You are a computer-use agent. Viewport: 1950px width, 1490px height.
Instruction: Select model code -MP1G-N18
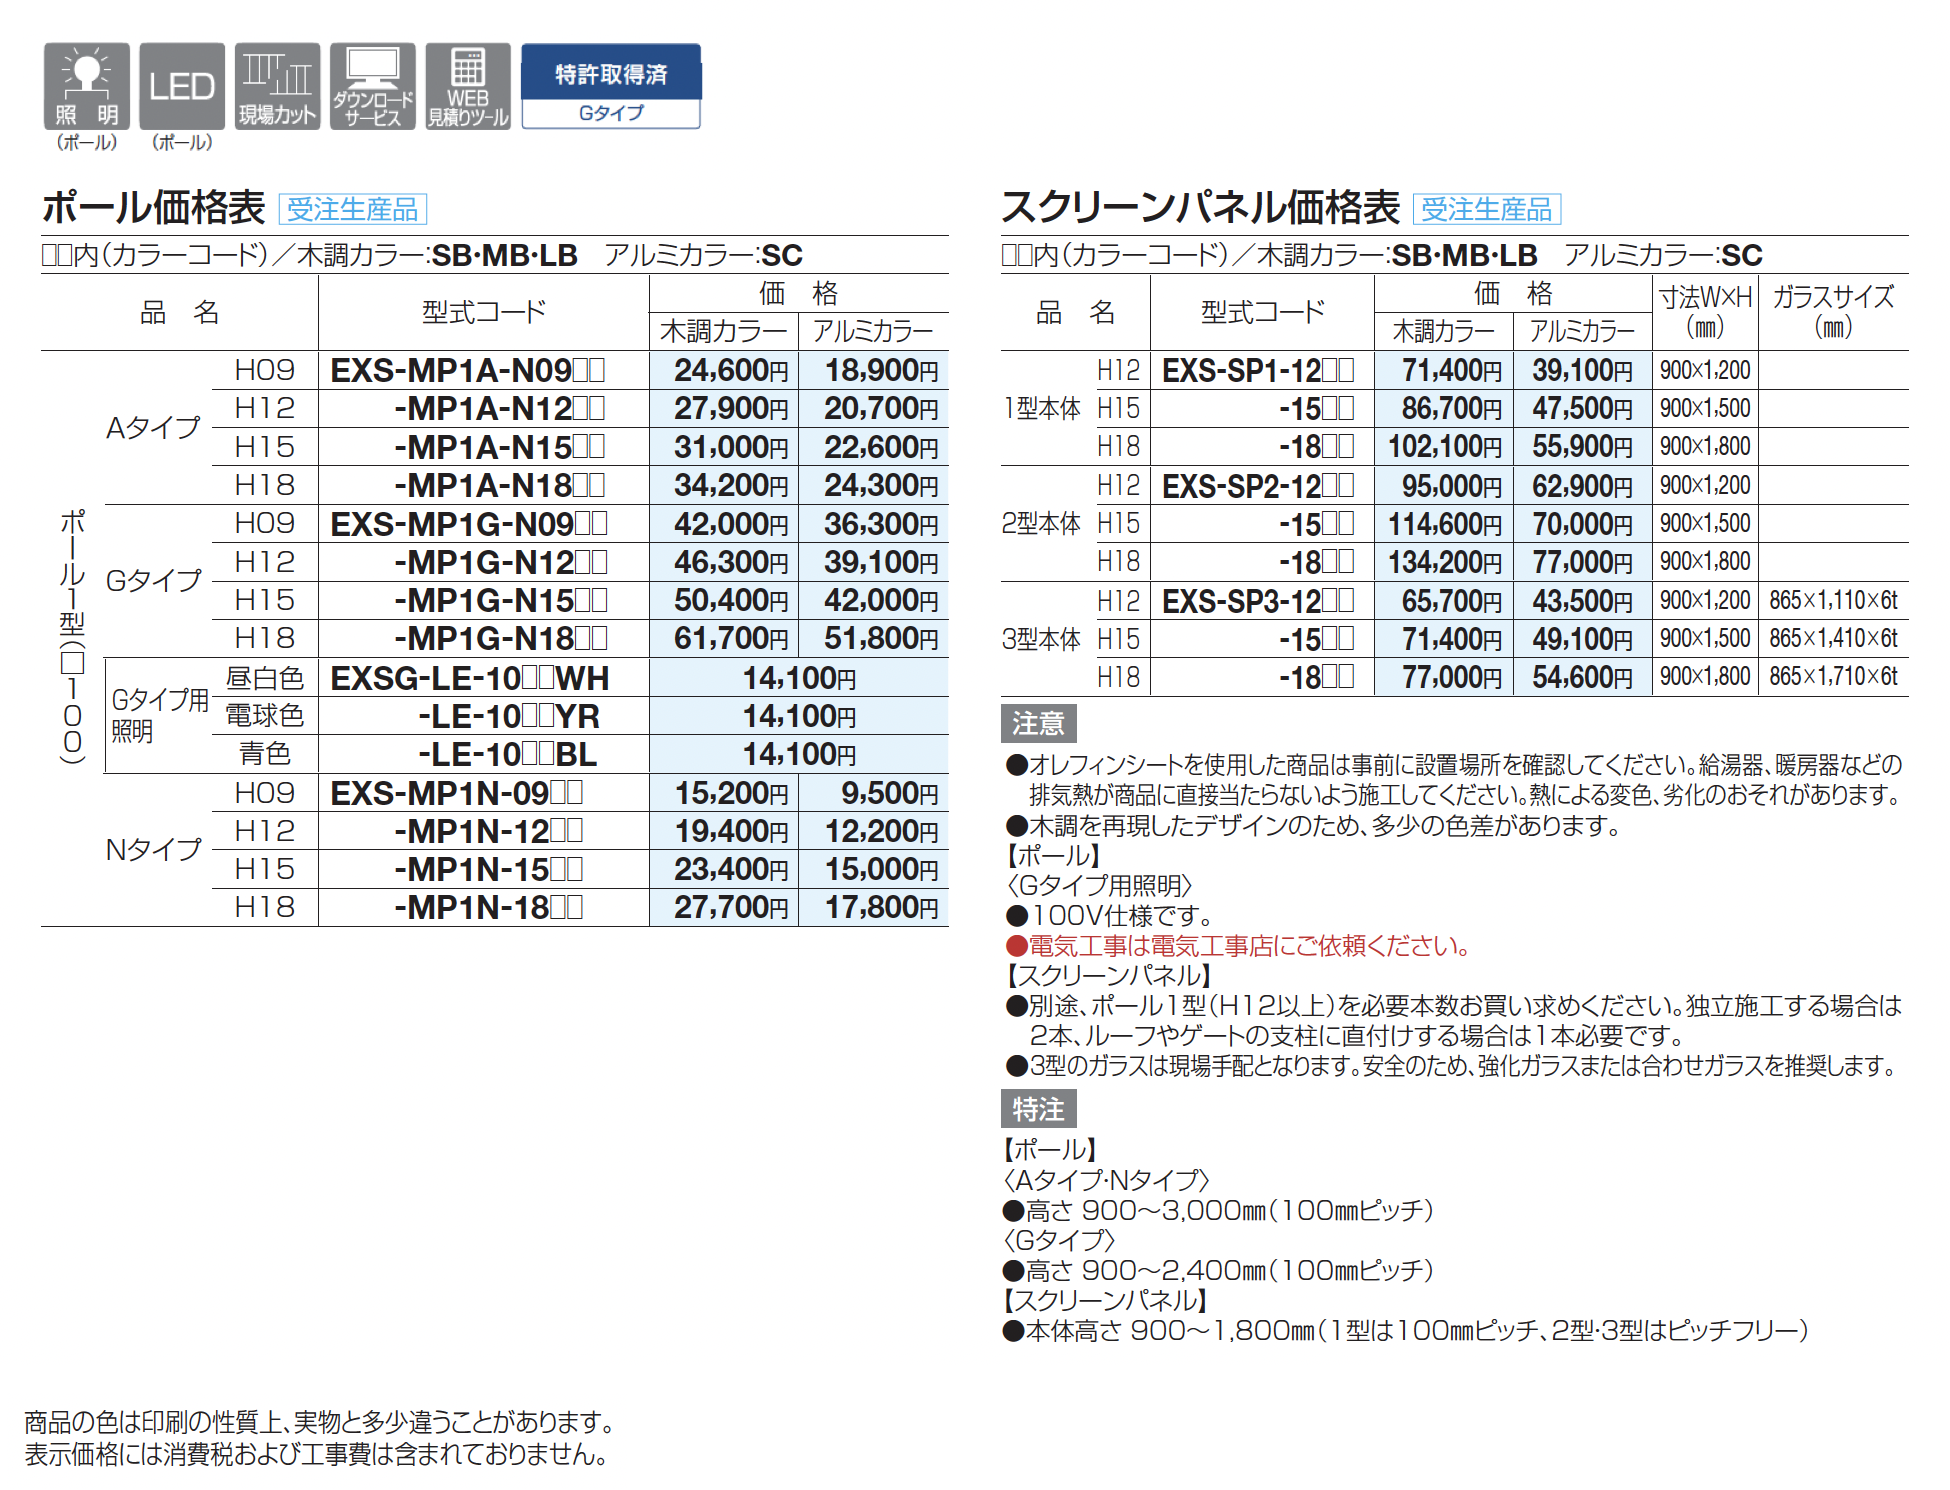pyautogui.click(x=501, y=639)
